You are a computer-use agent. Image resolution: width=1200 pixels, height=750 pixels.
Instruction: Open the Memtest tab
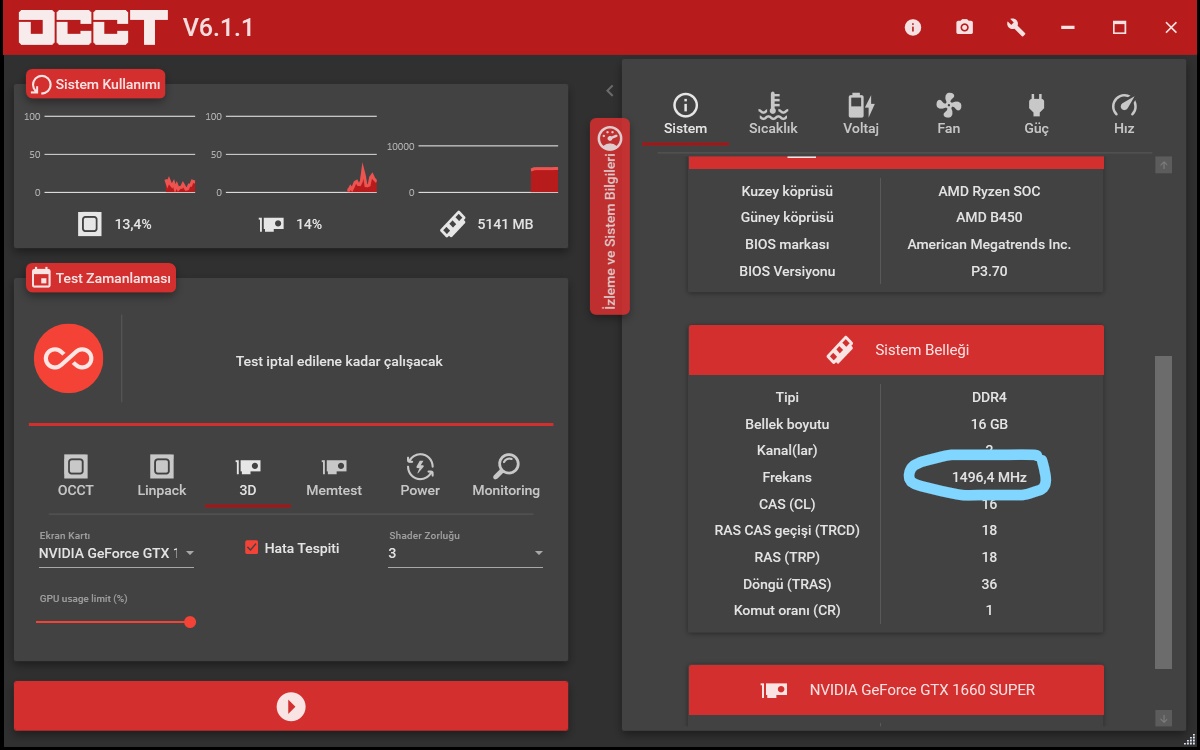[x=334, y=476]
